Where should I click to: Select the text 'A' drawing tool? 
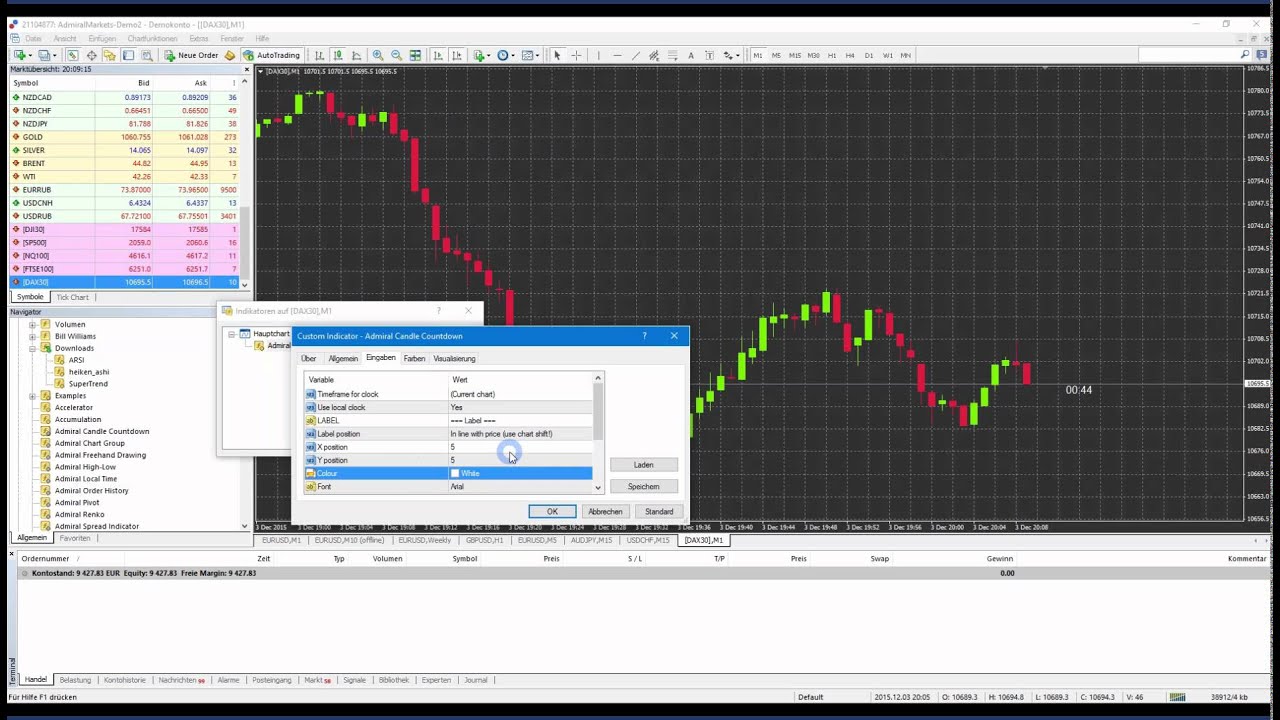click(x=691, y=55)
